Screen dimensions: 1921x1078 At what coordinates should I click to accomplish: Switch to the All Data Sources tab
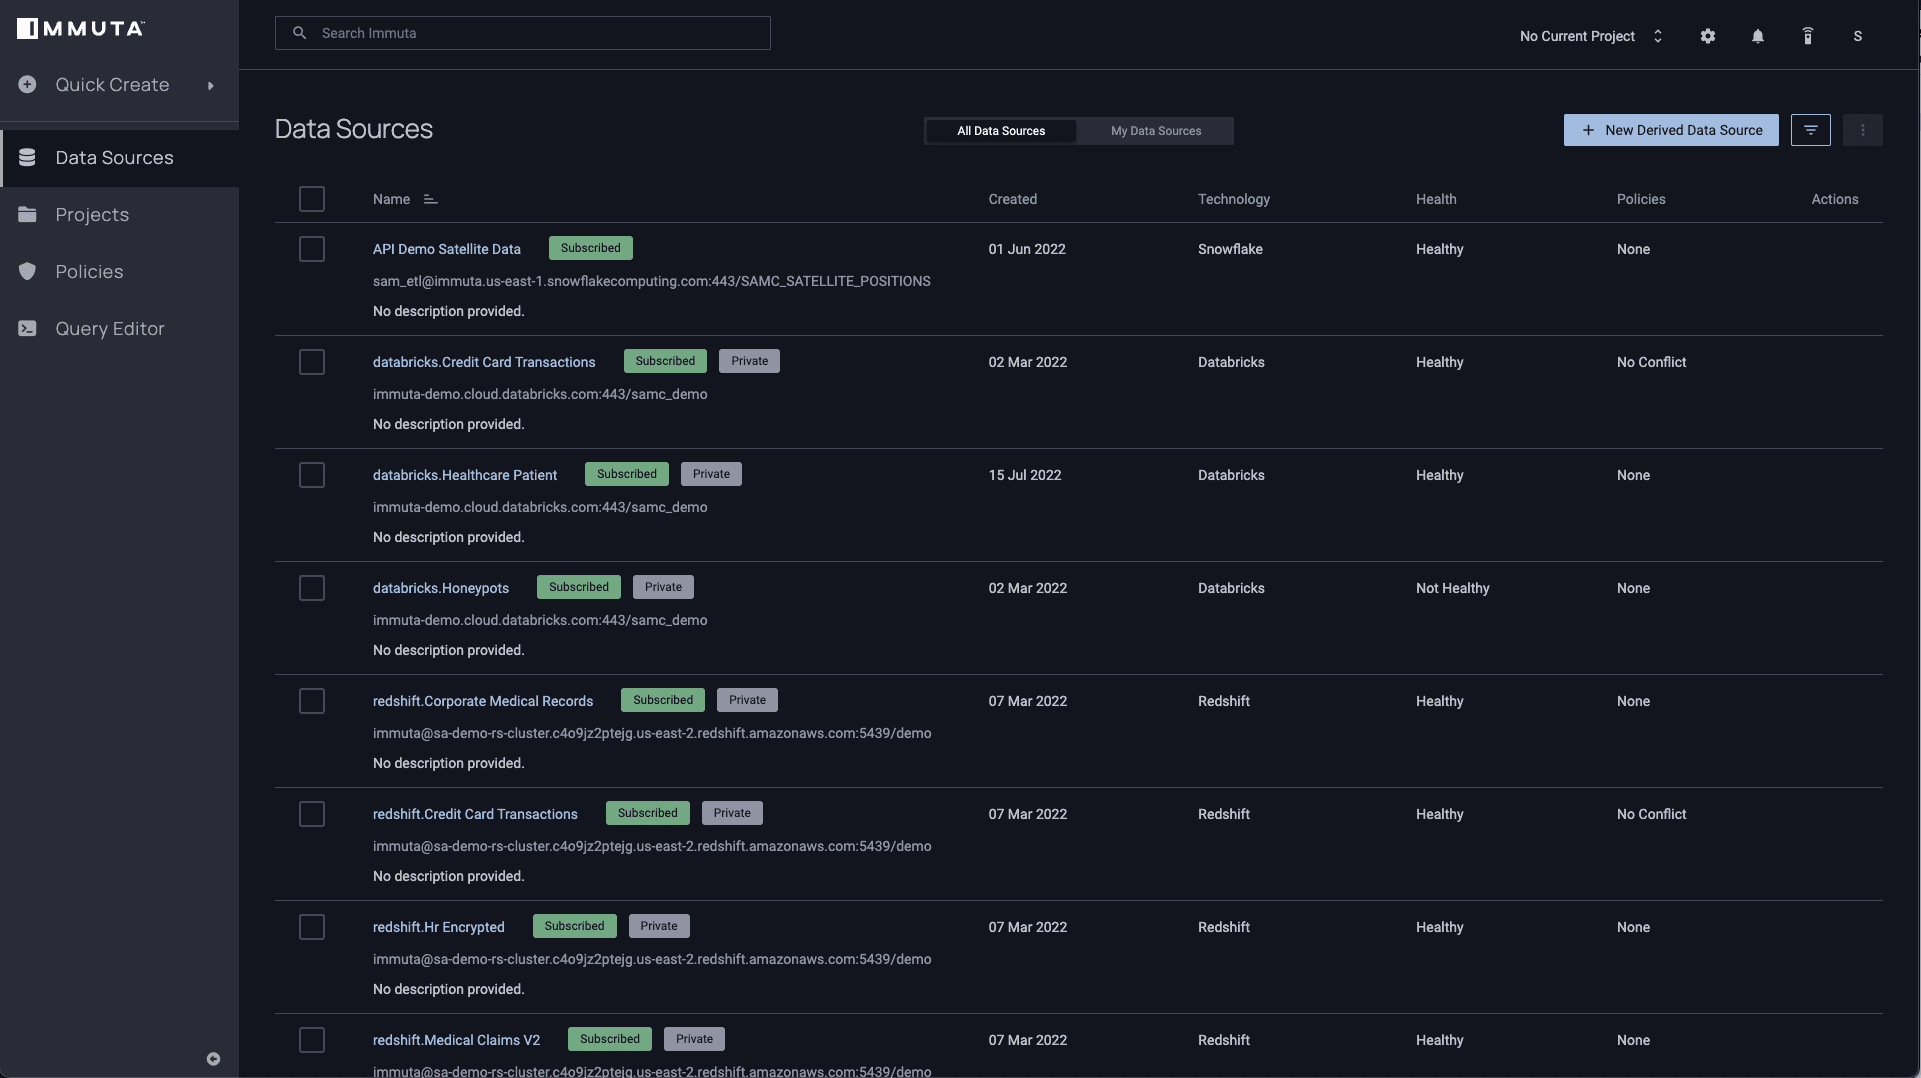pos(1001,131)
